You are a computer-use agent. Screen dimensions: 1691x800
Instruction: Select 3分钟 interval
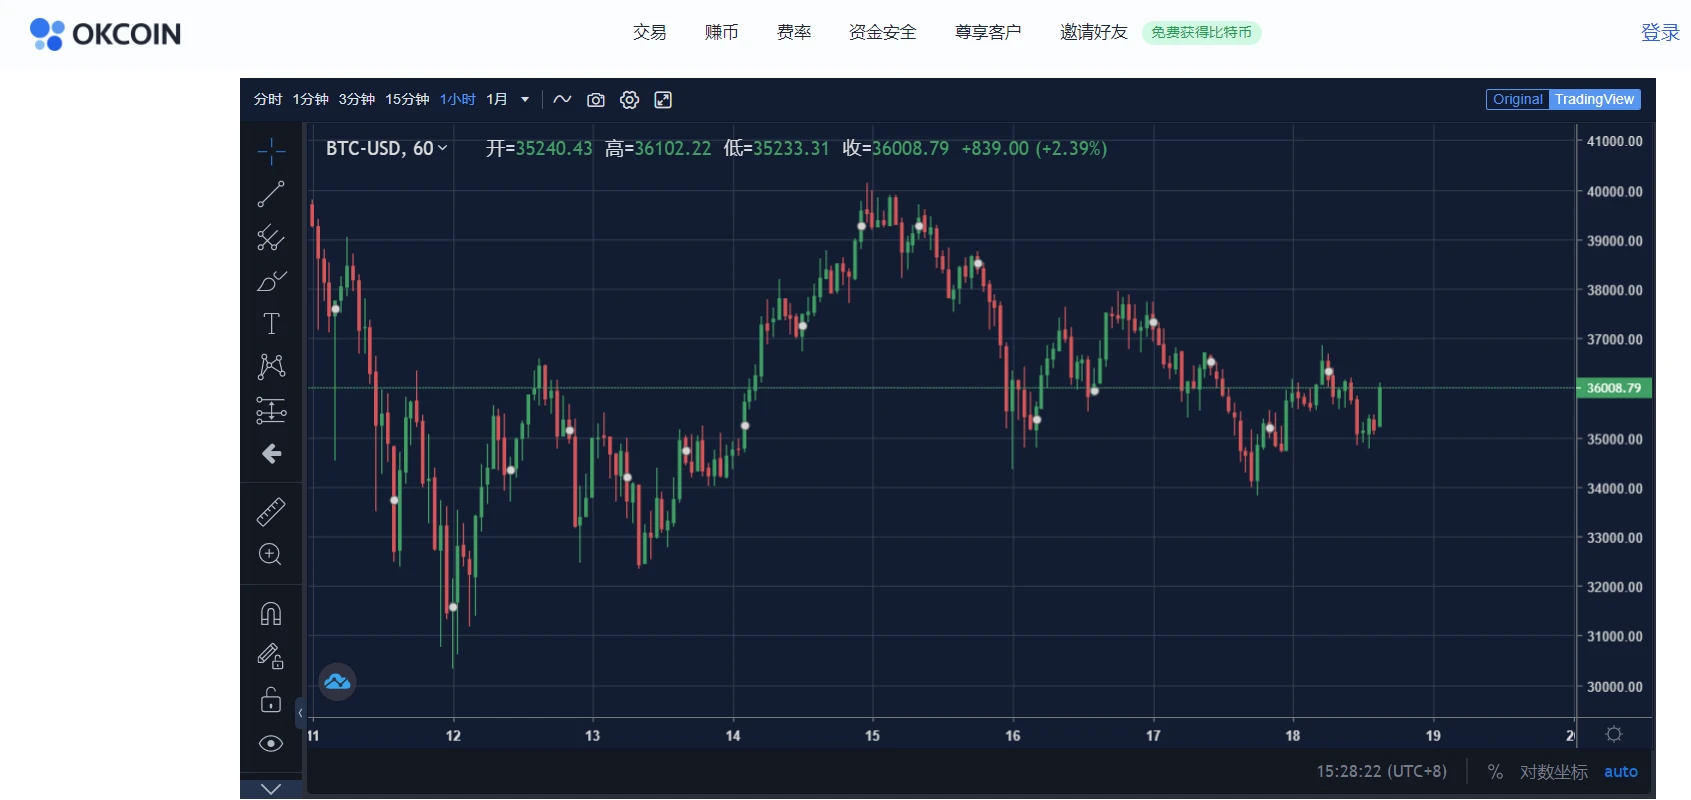[x=356, y=99]
